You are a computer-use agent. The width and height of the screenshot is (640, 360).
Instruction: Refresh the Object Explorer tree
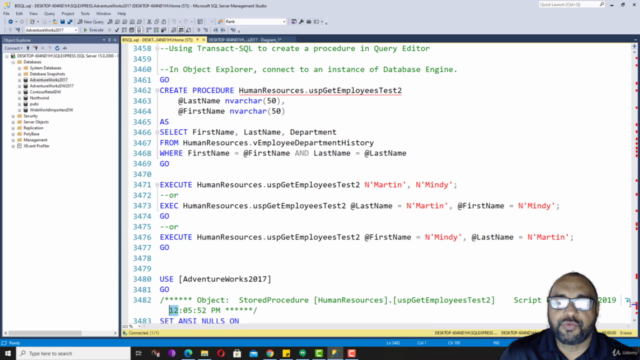pos(57,48)
